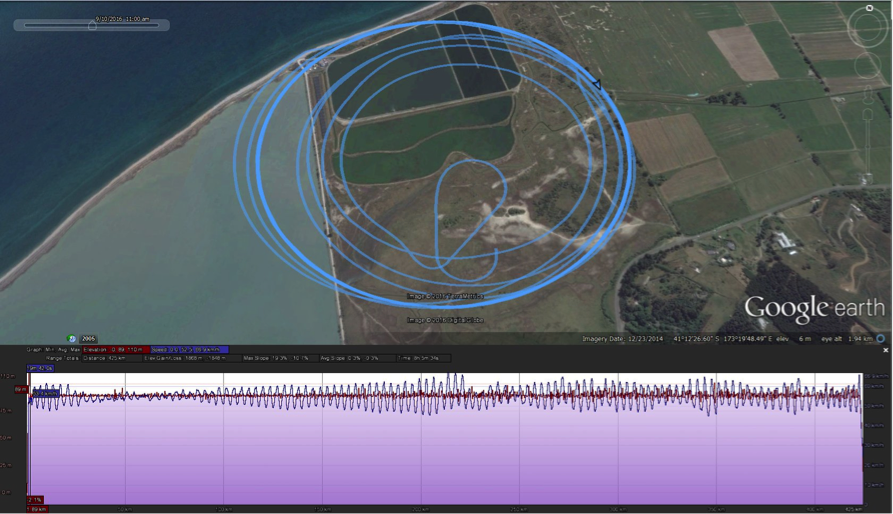Click the look-around compass navigation ring

click(867, 28)
